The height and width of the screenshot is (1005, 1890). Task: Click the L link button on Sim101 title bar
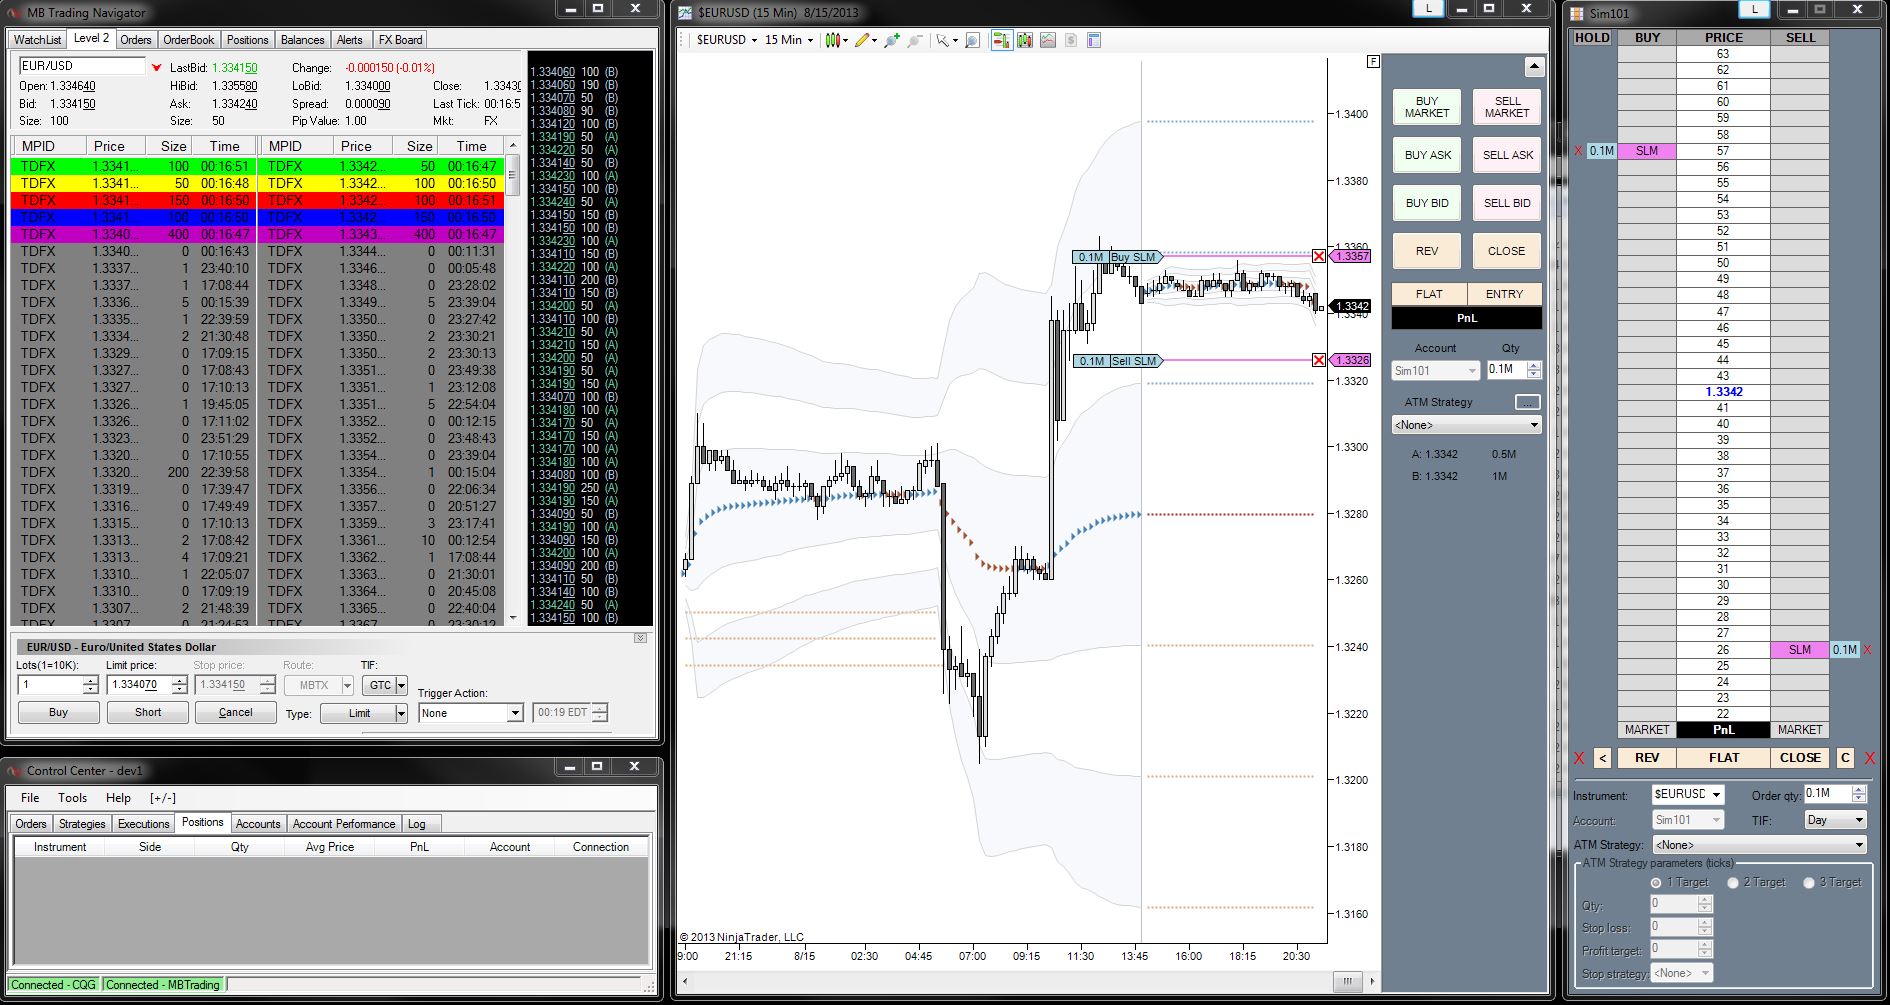pos(1754,9)
